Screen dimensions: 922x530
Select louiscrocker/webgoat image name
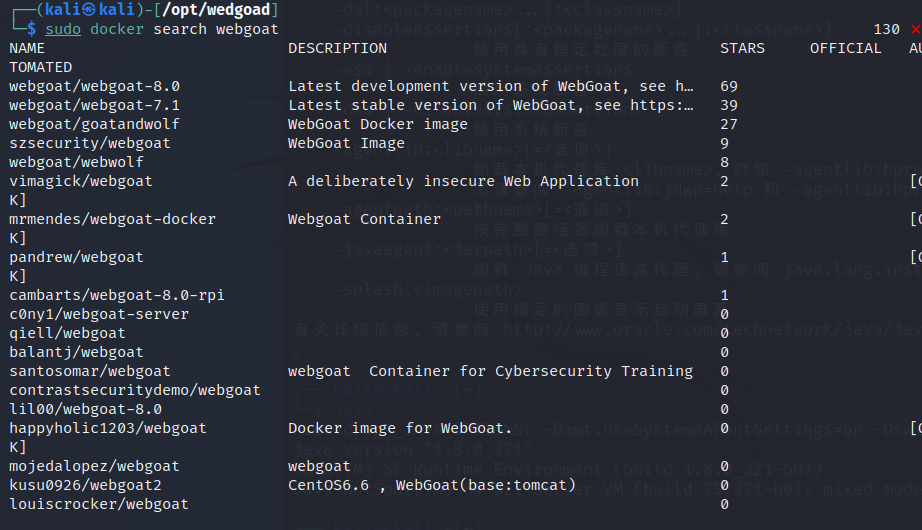pyautogui.click(x=99, y=504)
